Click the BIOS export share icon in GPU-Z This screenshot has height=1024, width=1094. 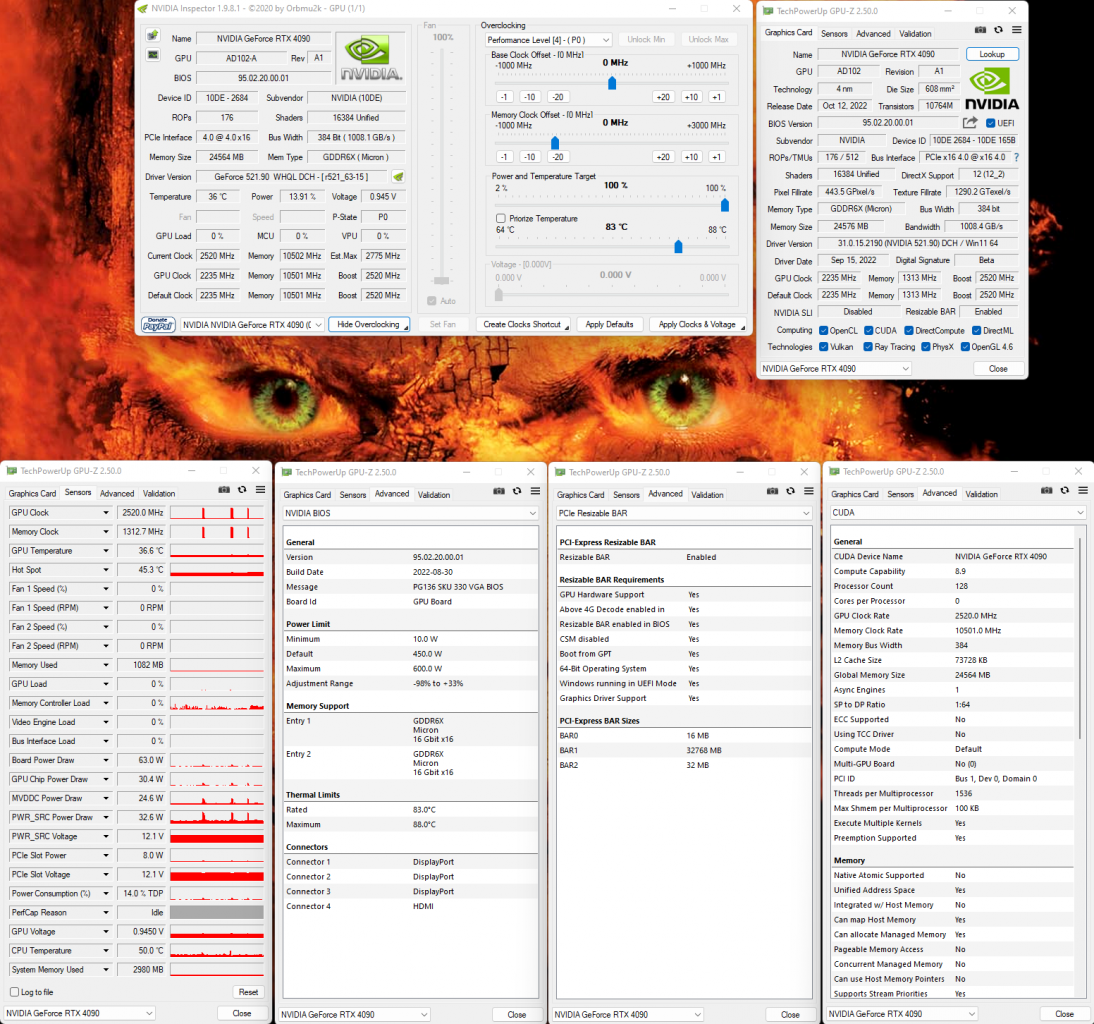[970, 123]
